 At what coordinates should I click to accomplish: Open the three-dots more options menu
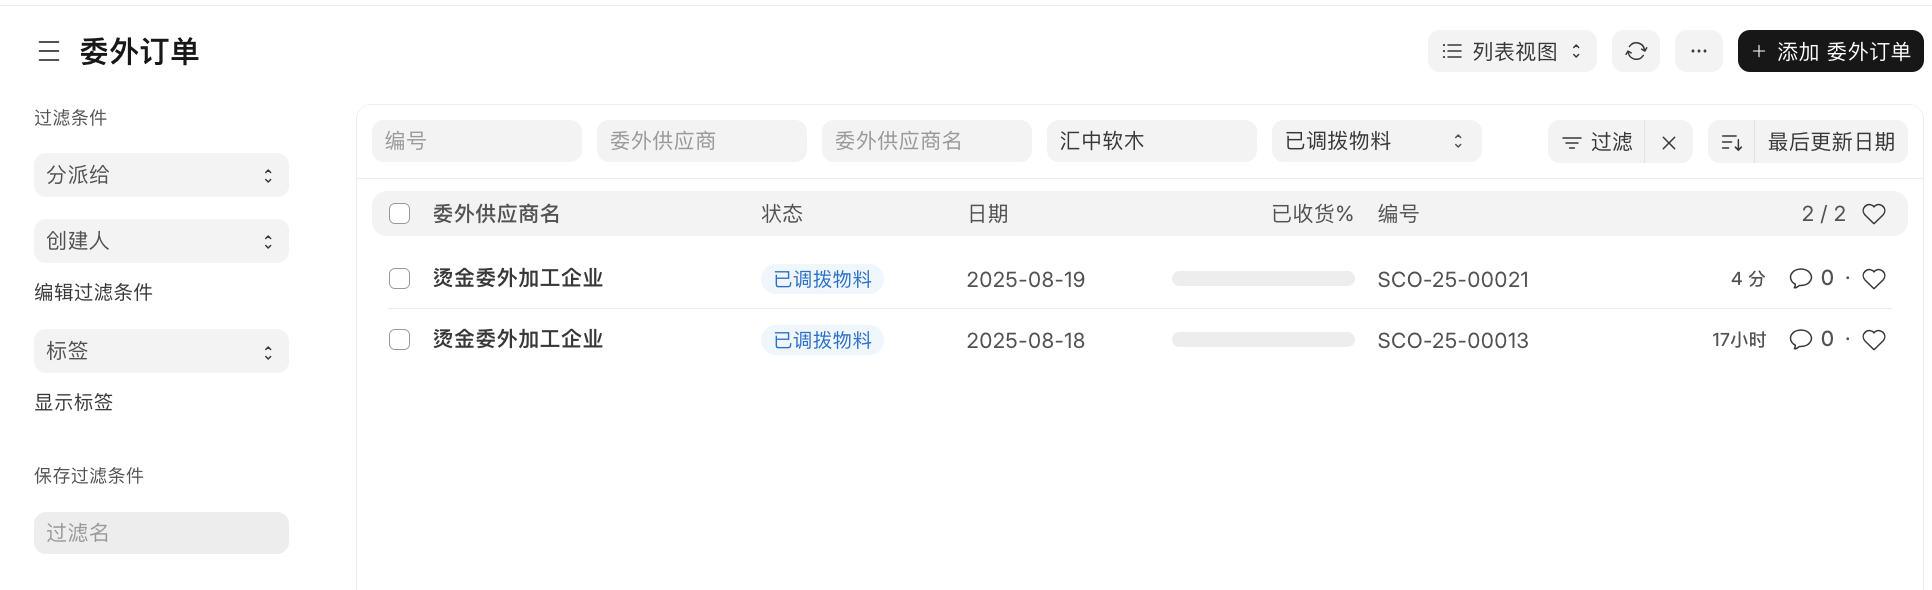pos(1698,51)
